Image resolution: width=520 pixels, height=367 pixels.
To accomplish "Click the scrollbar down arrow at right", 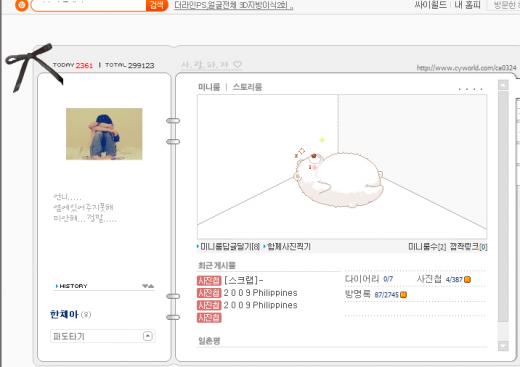I will [x=503, y=346].
